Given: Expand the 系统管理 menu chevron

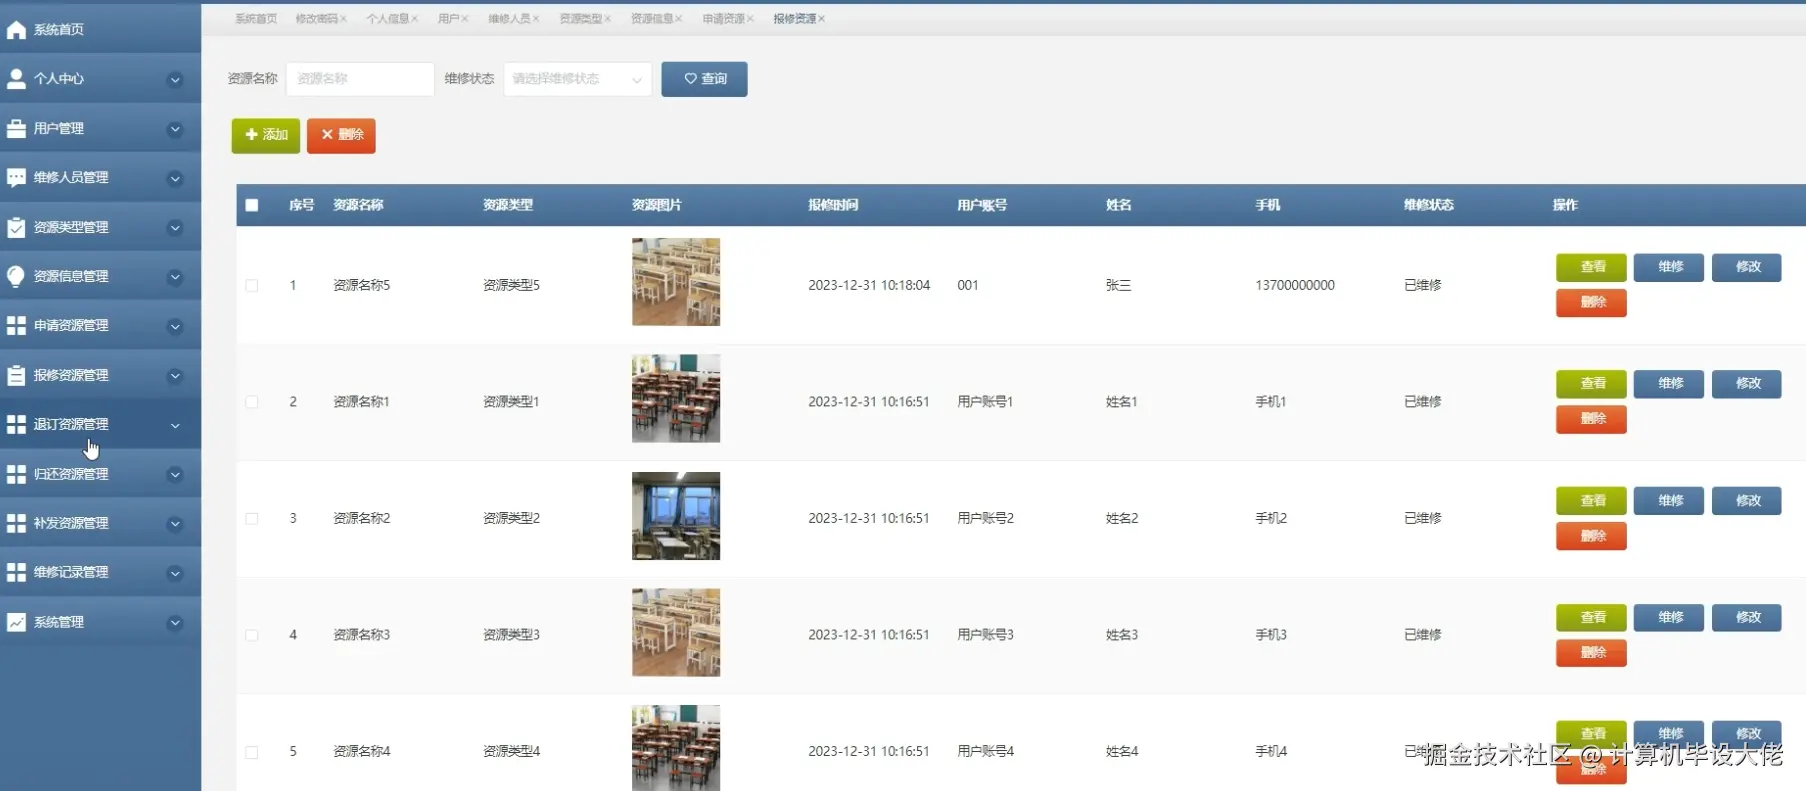Looking at the screenshot, I should [x=175, y=622].
